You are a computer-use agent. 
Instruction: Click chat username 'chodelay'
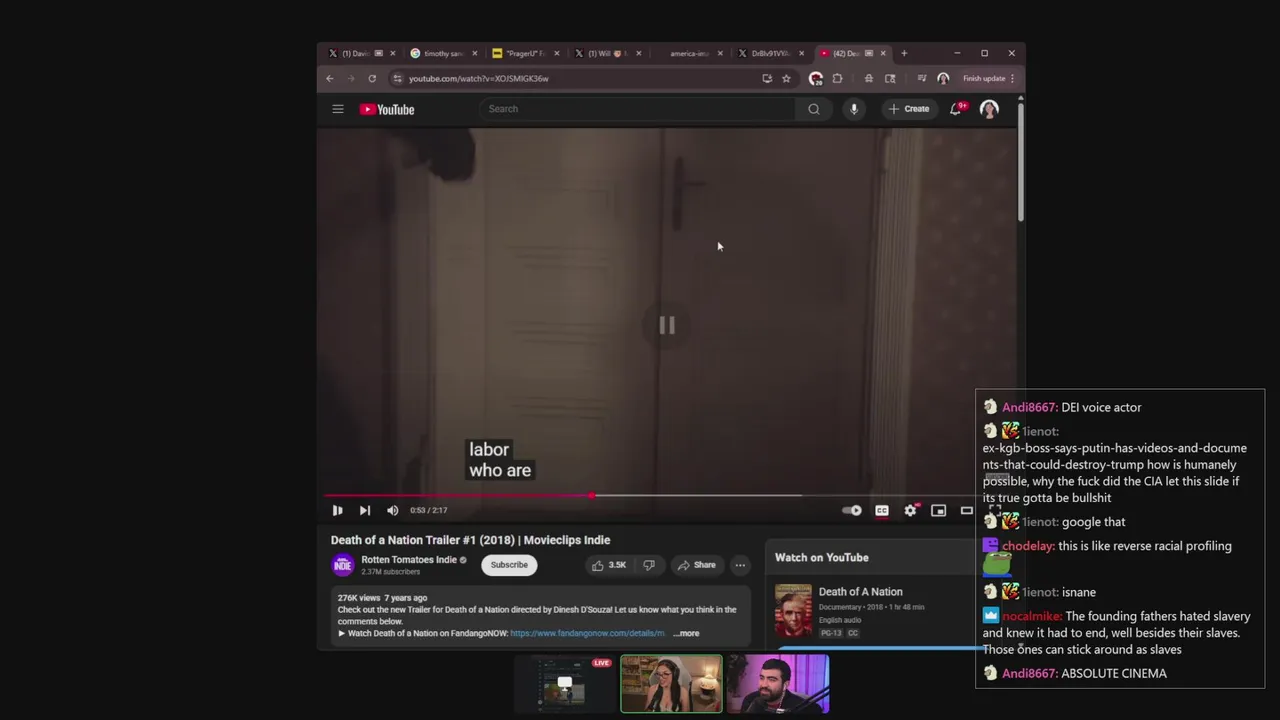coord(1027,546)
